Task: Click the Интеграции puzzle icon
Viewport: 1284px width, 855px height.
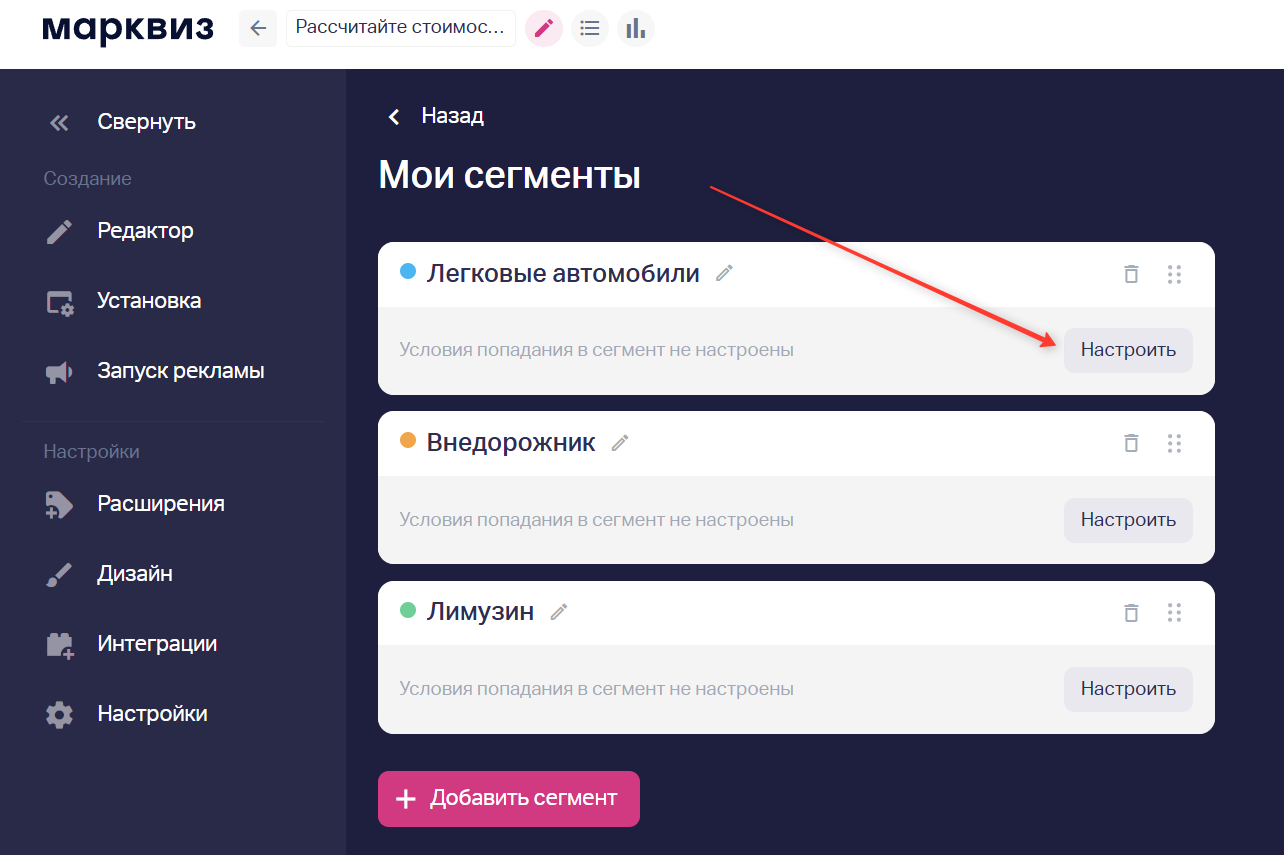Action: 60,645
